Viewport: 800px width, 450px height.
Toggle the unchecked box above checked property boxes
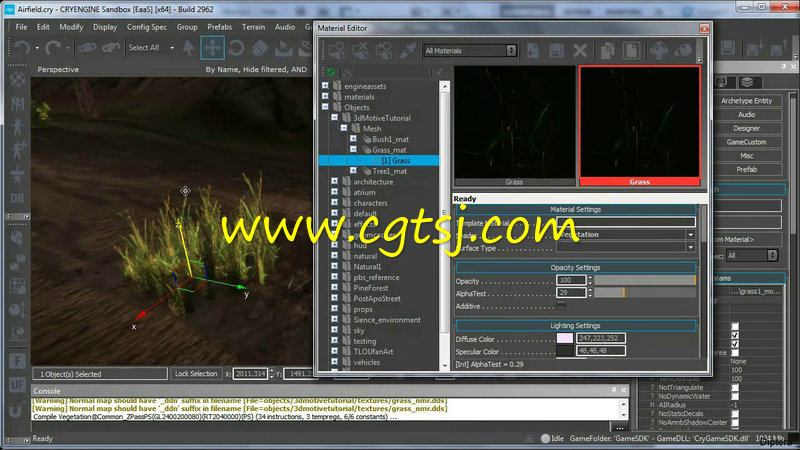(735, 326)
